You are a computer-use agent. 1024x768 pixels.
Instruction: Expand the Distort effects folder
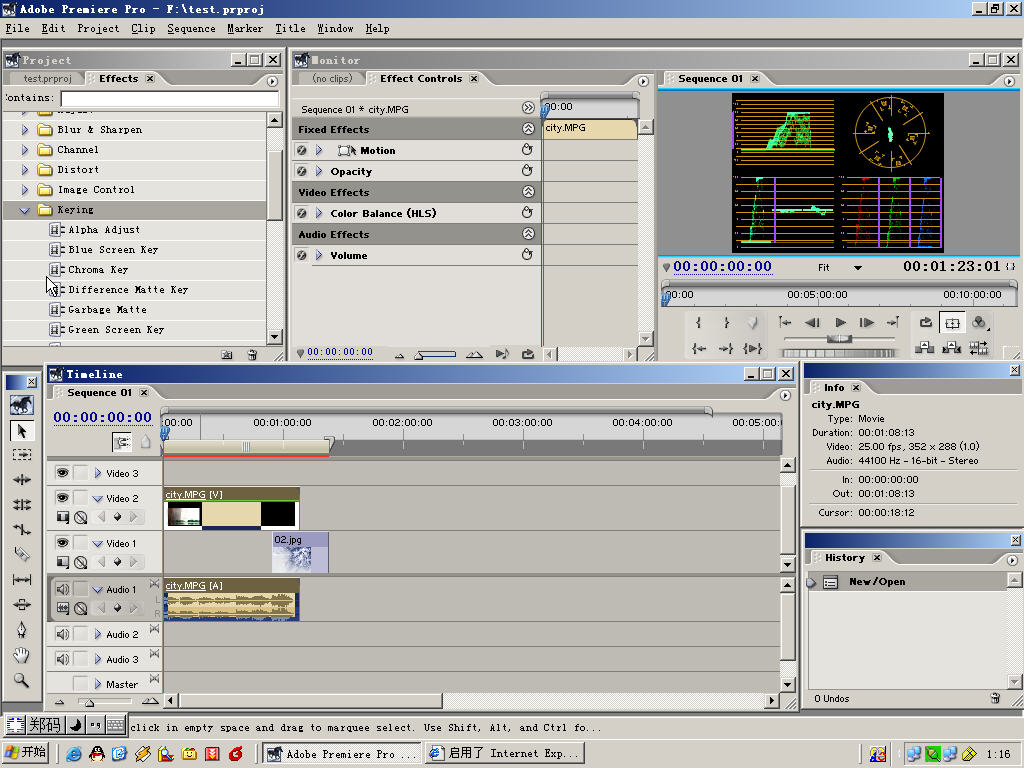[25, 169]
